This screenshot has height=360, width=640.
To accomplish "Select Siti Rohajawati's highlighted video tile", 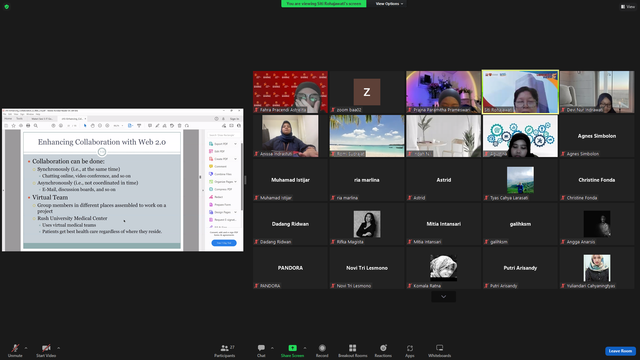I will click(x=520, y=92).
